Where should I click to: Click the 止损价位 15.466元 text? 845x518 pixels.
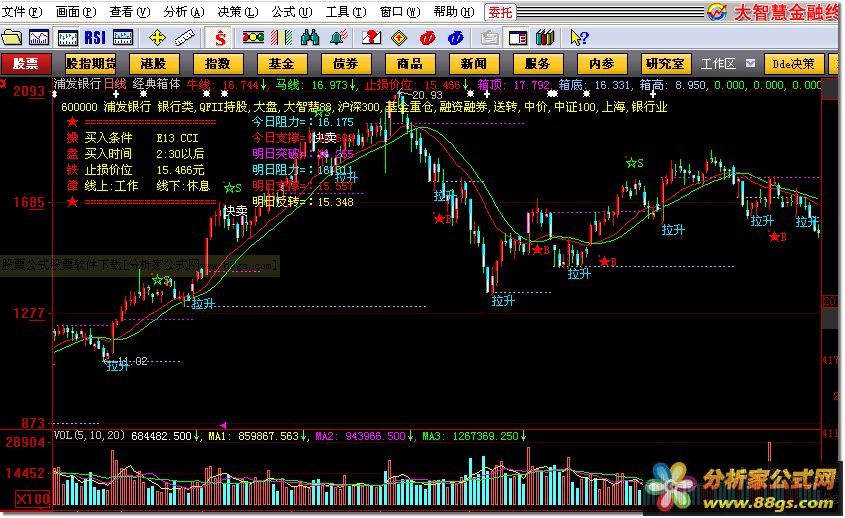click(x=144, y=170)
